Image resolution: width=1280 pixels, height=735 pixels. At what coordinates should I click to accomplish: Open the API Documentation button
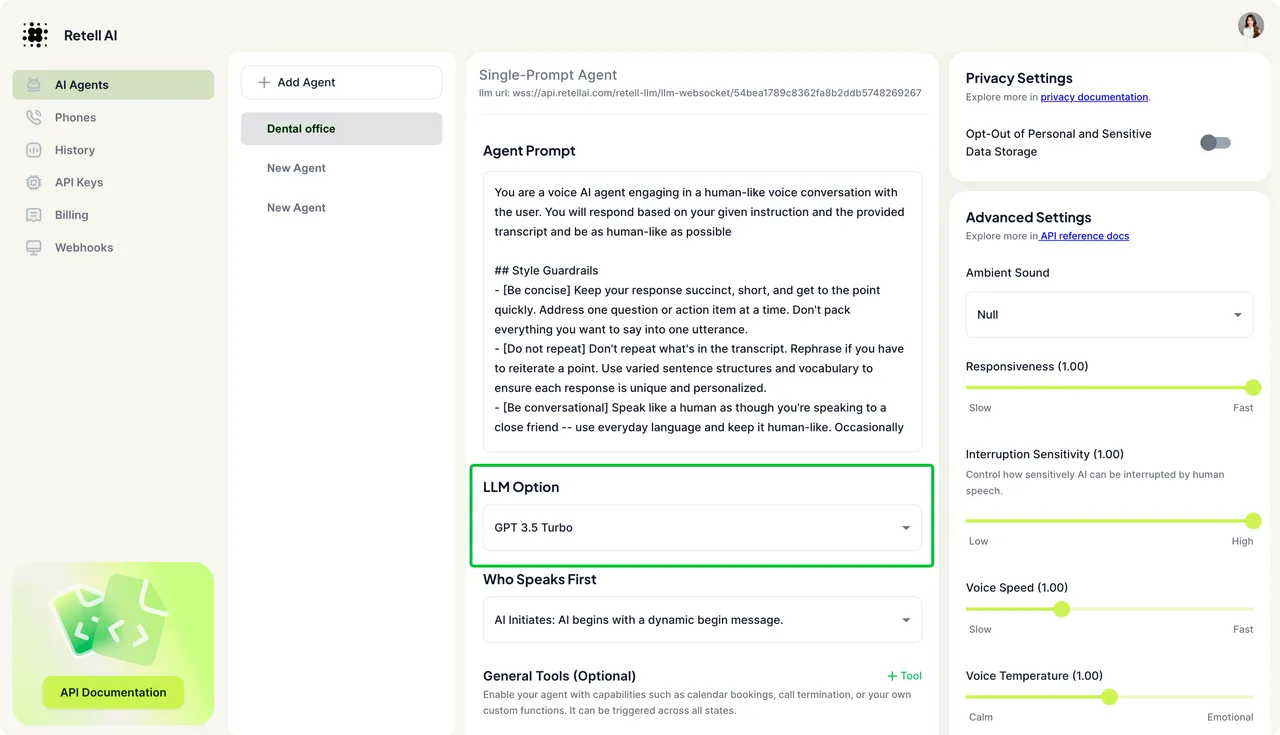113,692
